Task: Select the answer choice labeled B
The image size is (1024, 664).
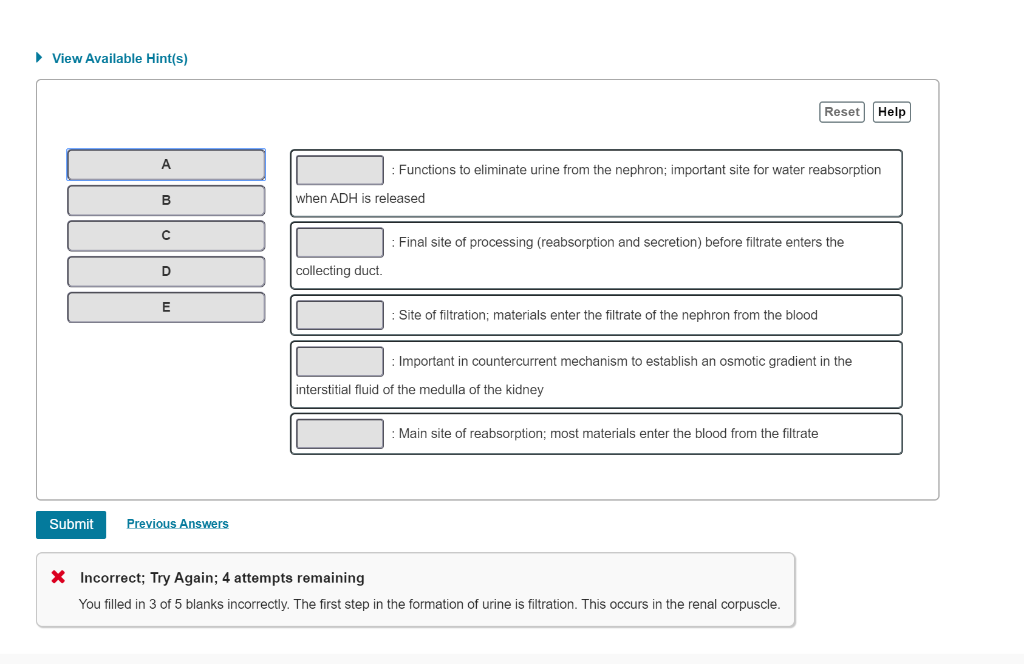Action: 165,200
